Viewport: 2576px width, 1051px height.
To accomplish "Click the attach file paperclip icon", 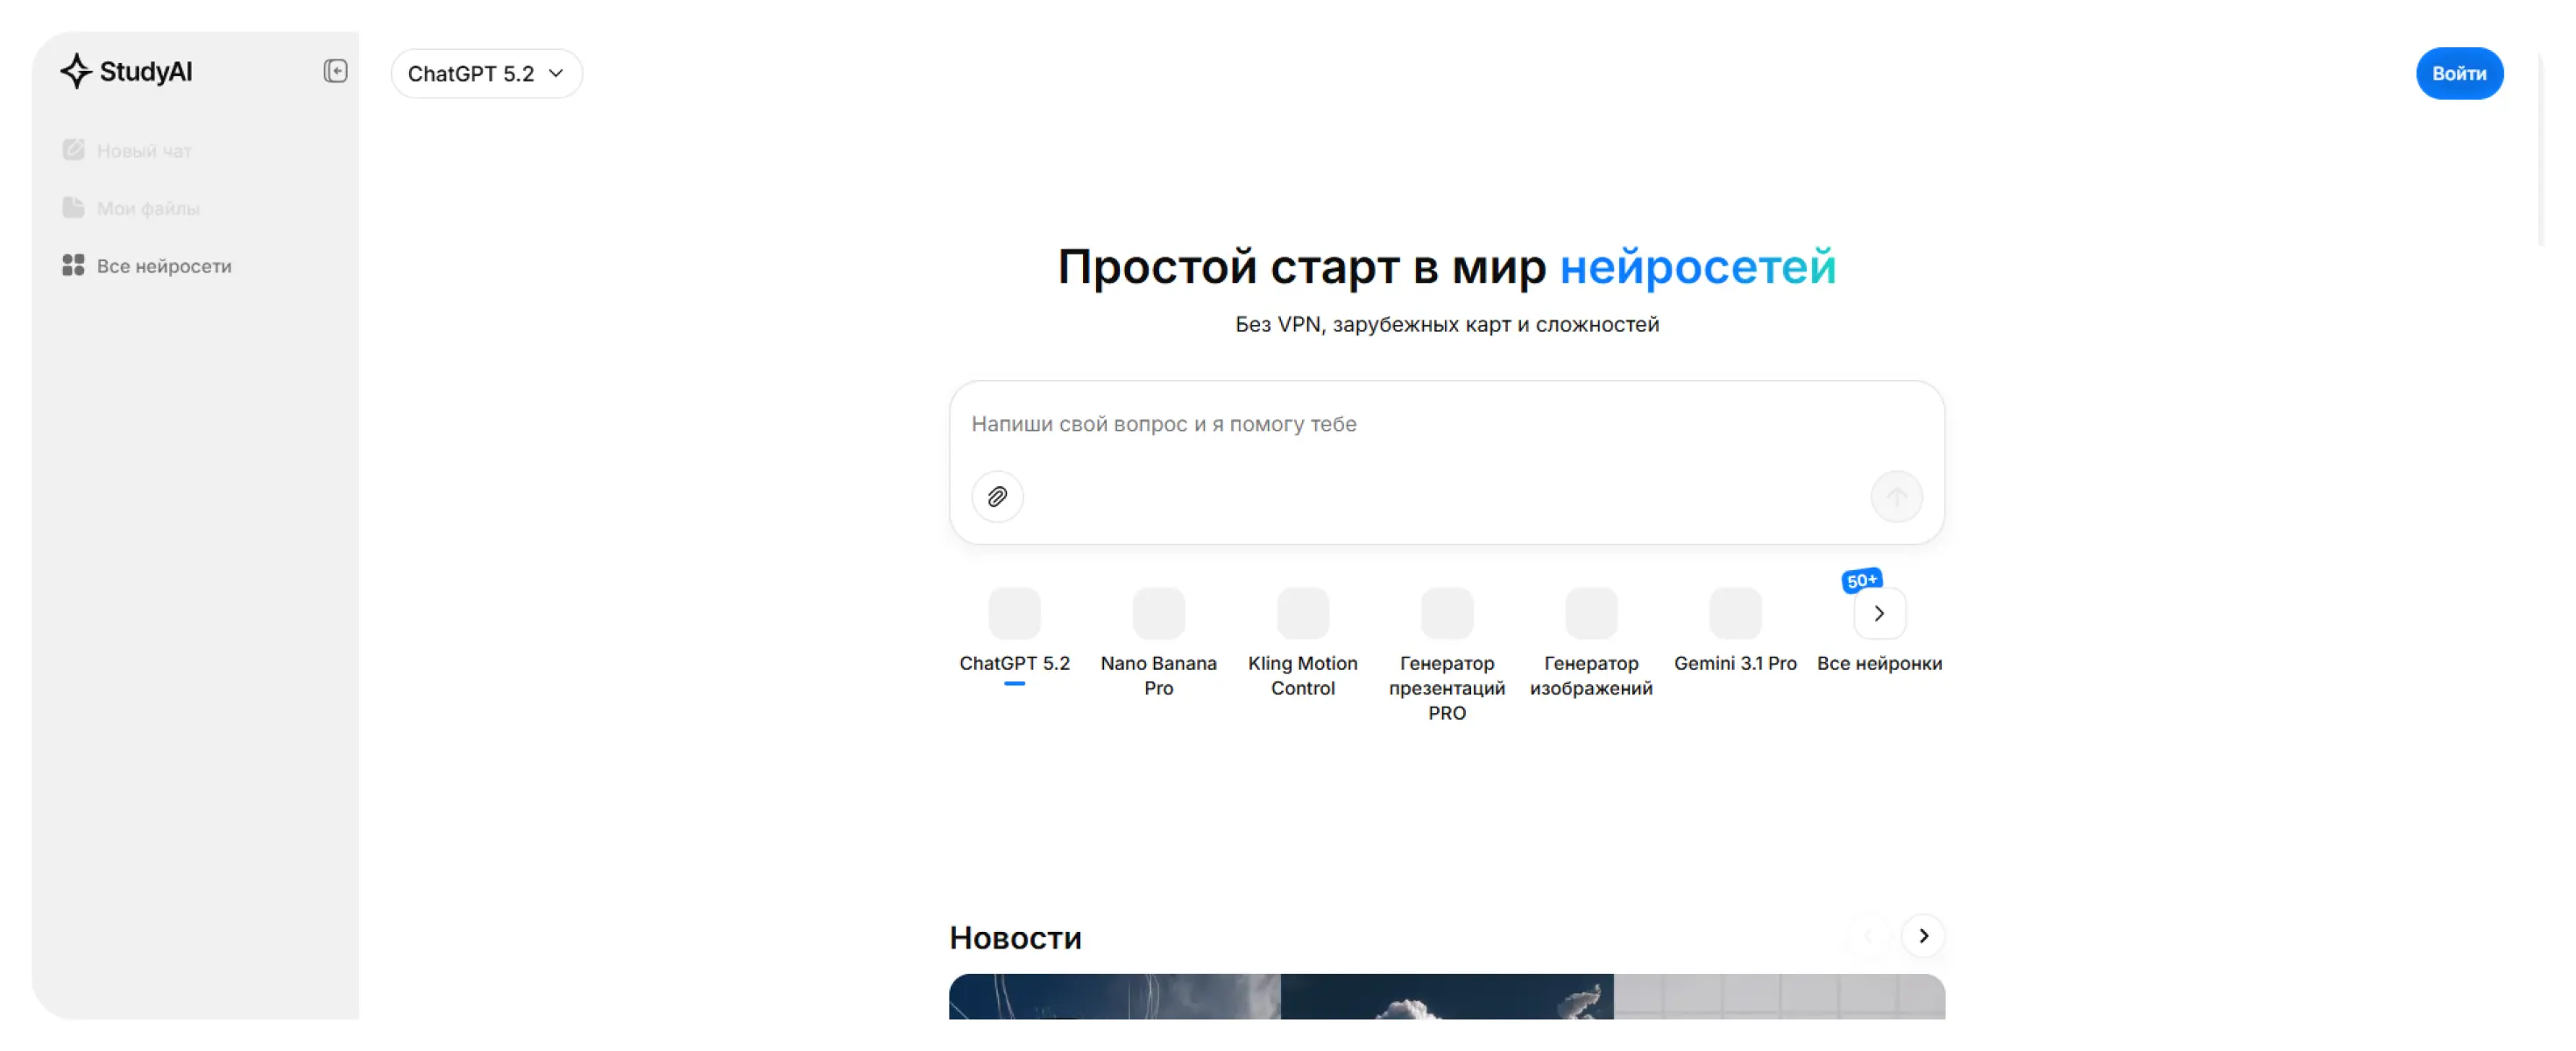I will click(x=997, y=497).
